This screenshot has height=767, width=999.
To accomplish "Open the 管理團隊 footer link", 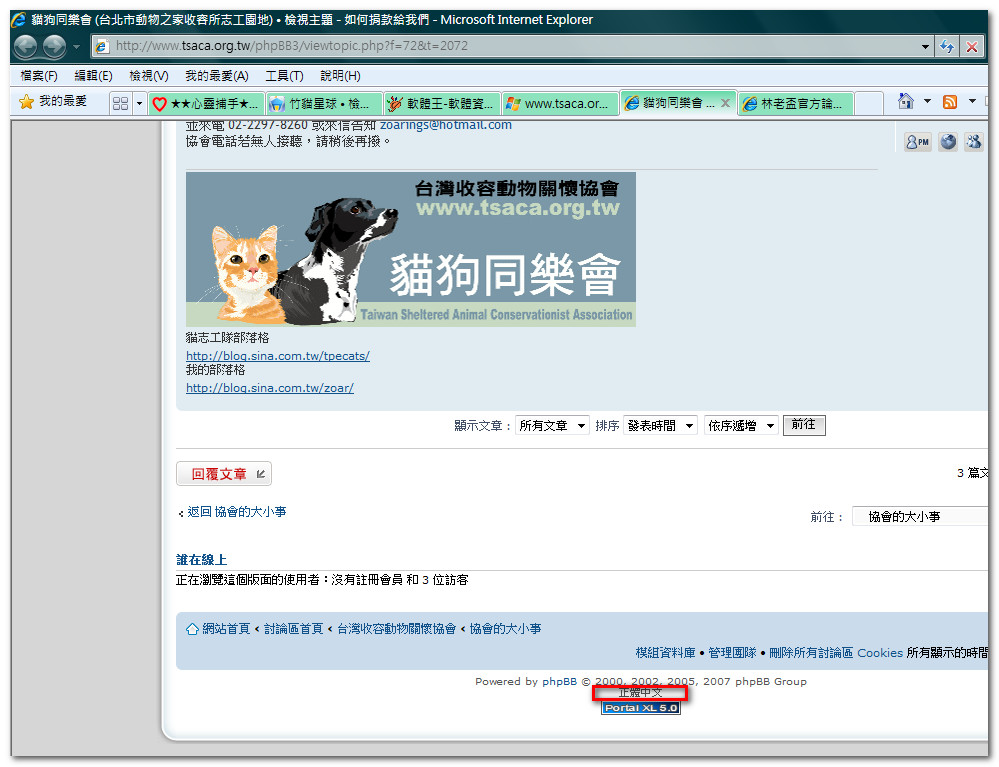I will coord(732,653).
